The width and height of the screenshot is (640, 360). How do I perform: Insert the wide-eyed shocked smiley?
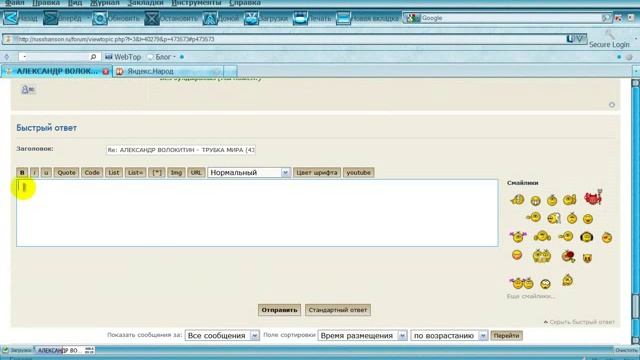(545, 283)
